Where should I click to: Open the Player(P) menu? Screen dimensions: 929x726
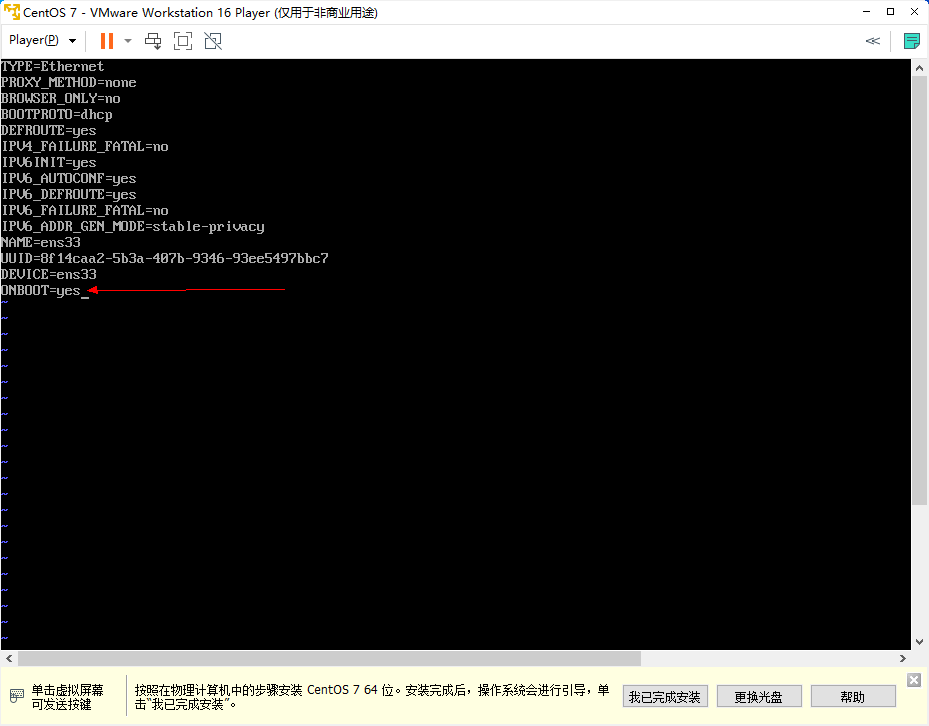pyautogui.click(x=41, y=41)
